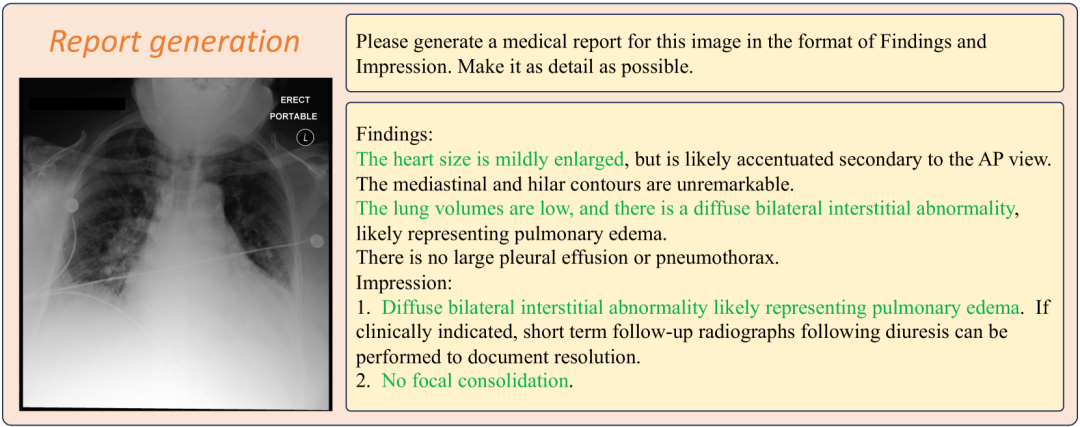Click the ECG electrode on the image's left side
Viewport: 1080px width, 427px height.
[x=70, y=205]
